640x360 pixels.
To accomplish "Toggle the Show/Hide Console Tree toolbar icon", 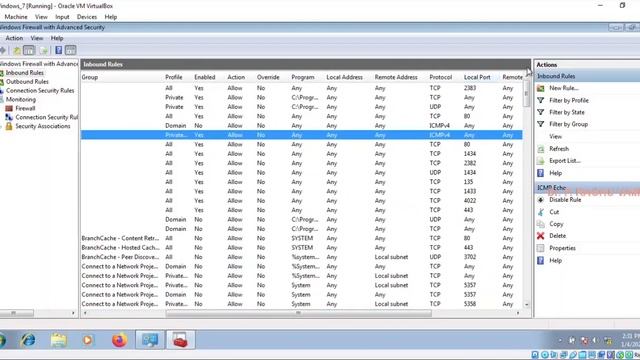I will [29, 51].
